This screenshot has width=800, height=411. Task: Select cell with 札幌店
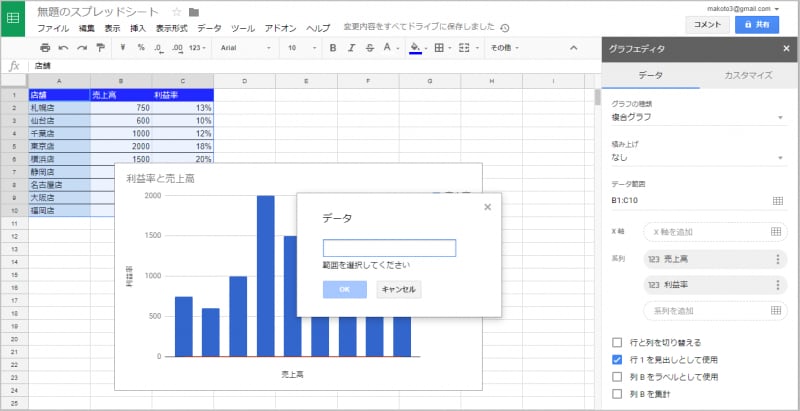pos(59,108)
